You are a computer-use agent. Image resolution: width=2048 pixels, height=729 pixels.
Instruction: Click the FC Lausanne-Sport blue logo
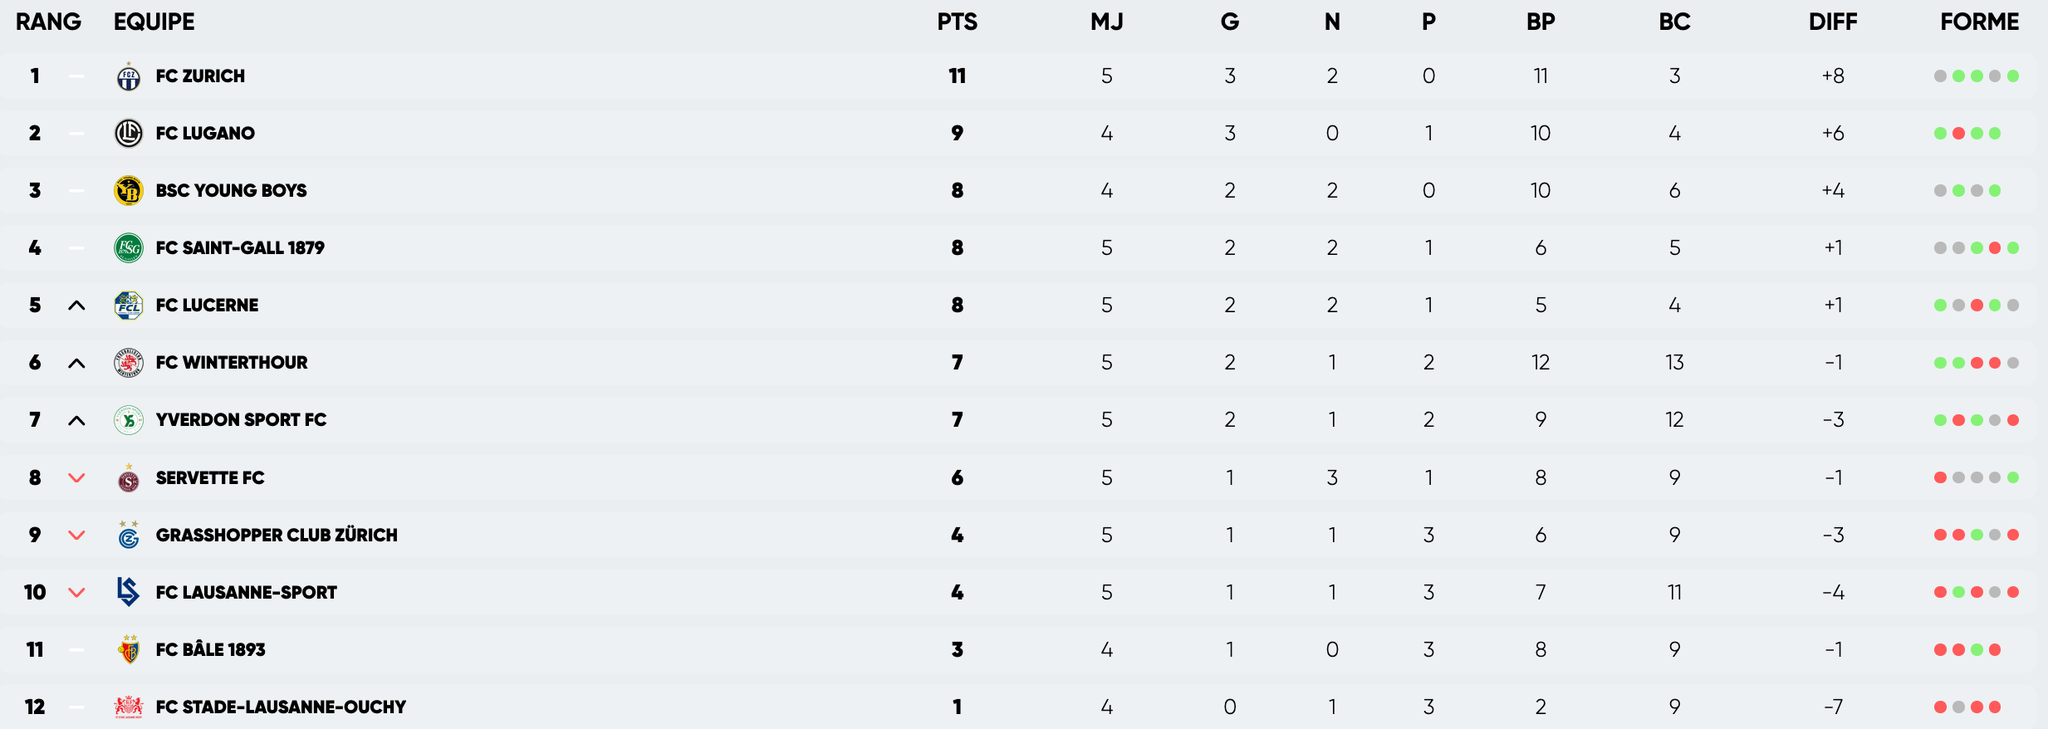(x=128, y=592)
